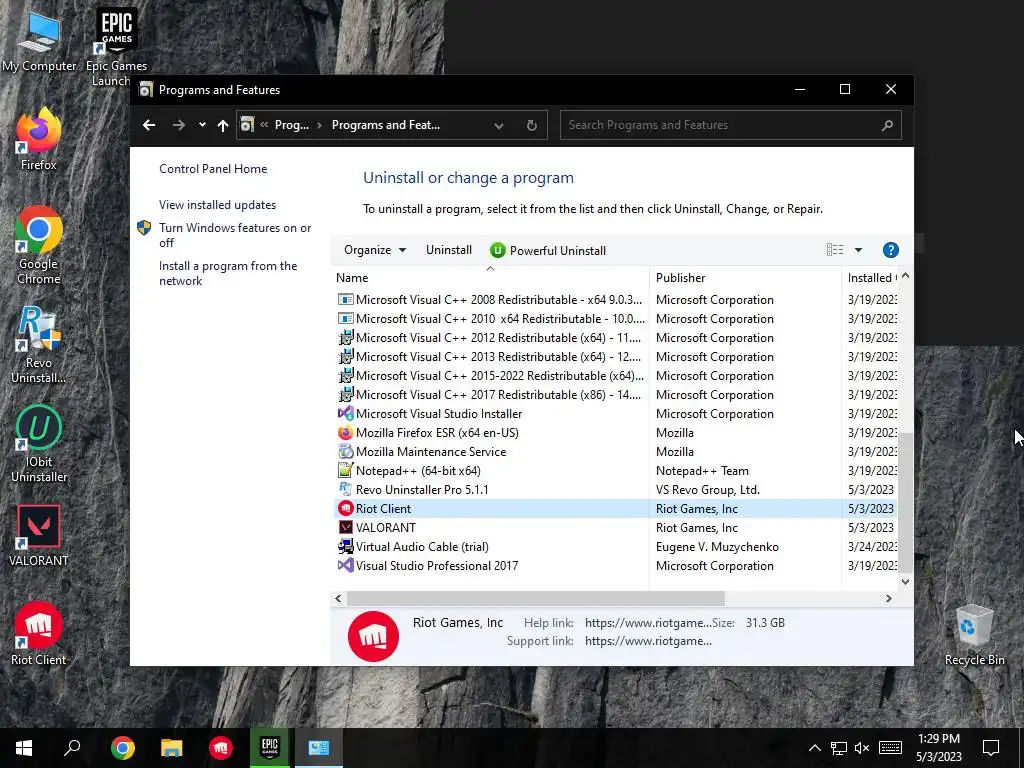This screenshot has height=768, width=1024.
Task: Launch Epic Games Launcher desktop shortcut
Action: pyautogui.click(x=116, y=46)
